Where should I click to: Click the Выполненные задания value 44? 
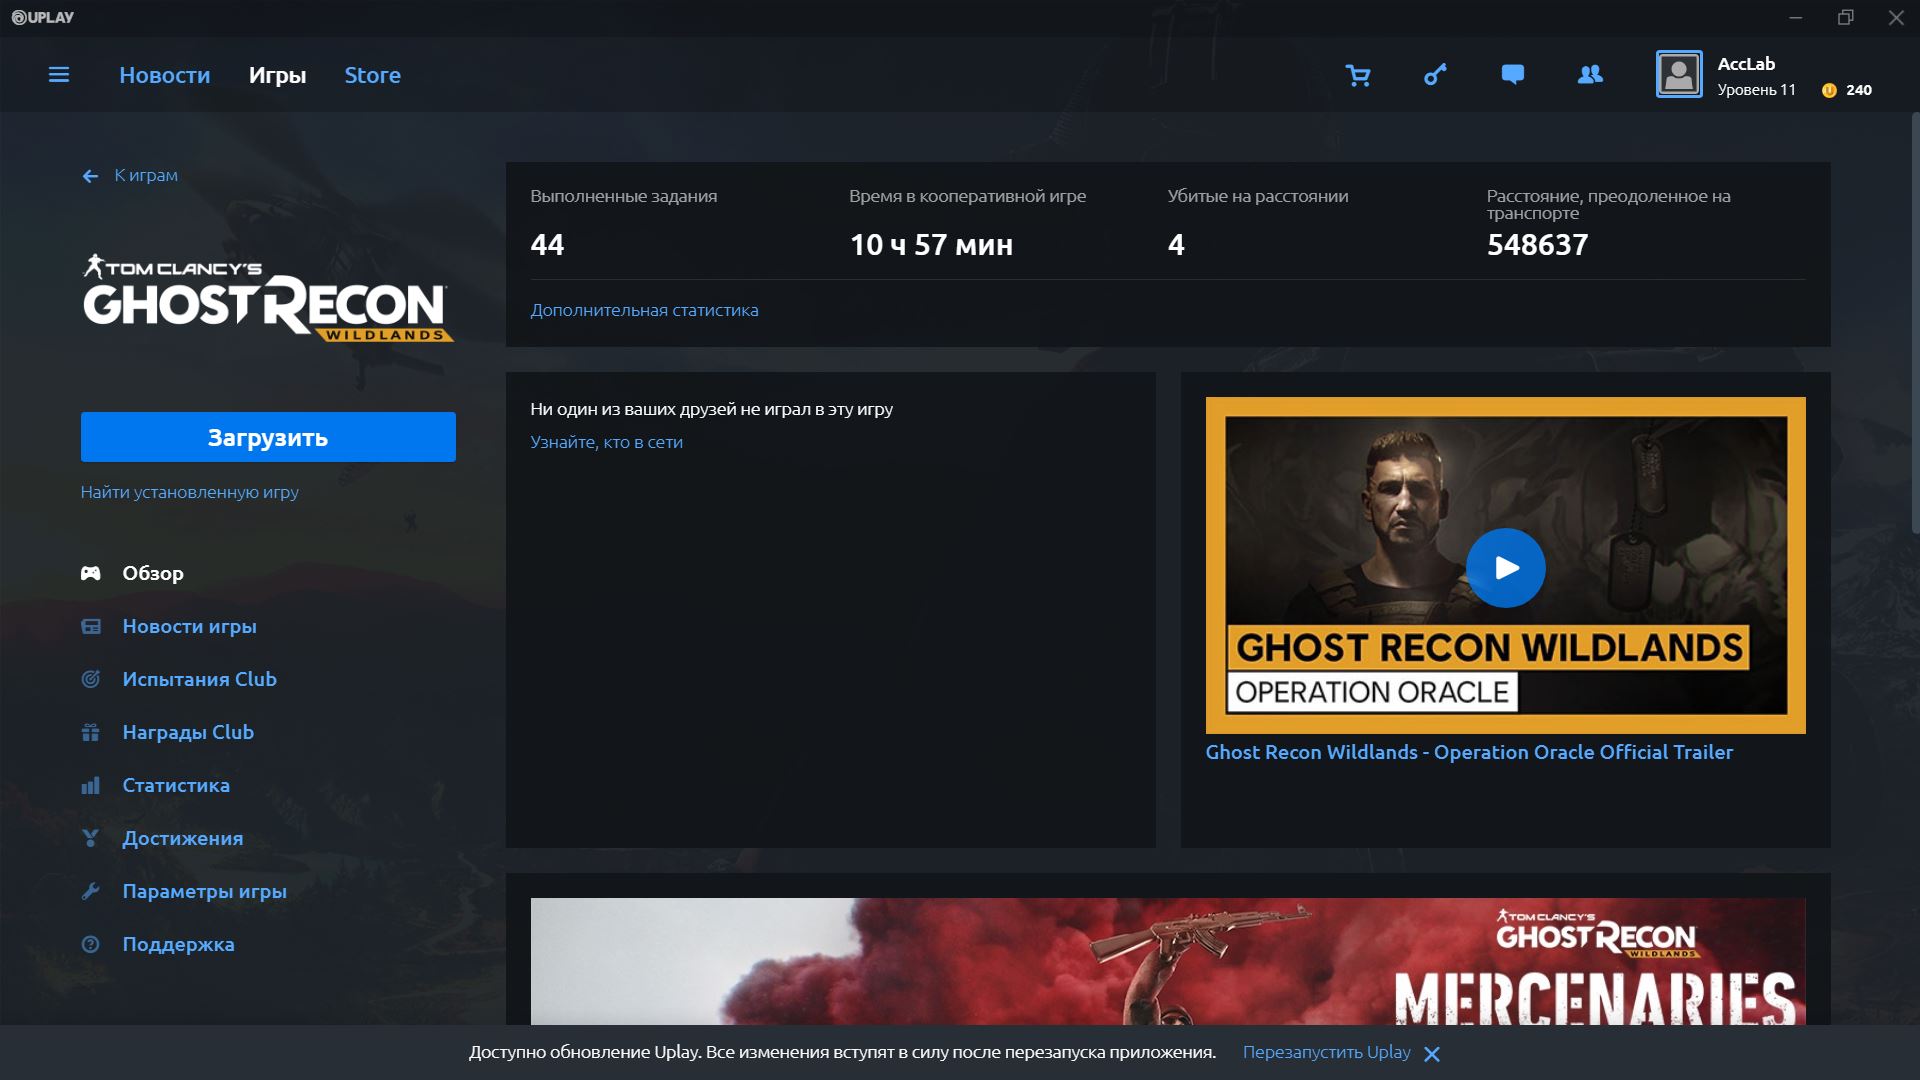pos(547,245)
